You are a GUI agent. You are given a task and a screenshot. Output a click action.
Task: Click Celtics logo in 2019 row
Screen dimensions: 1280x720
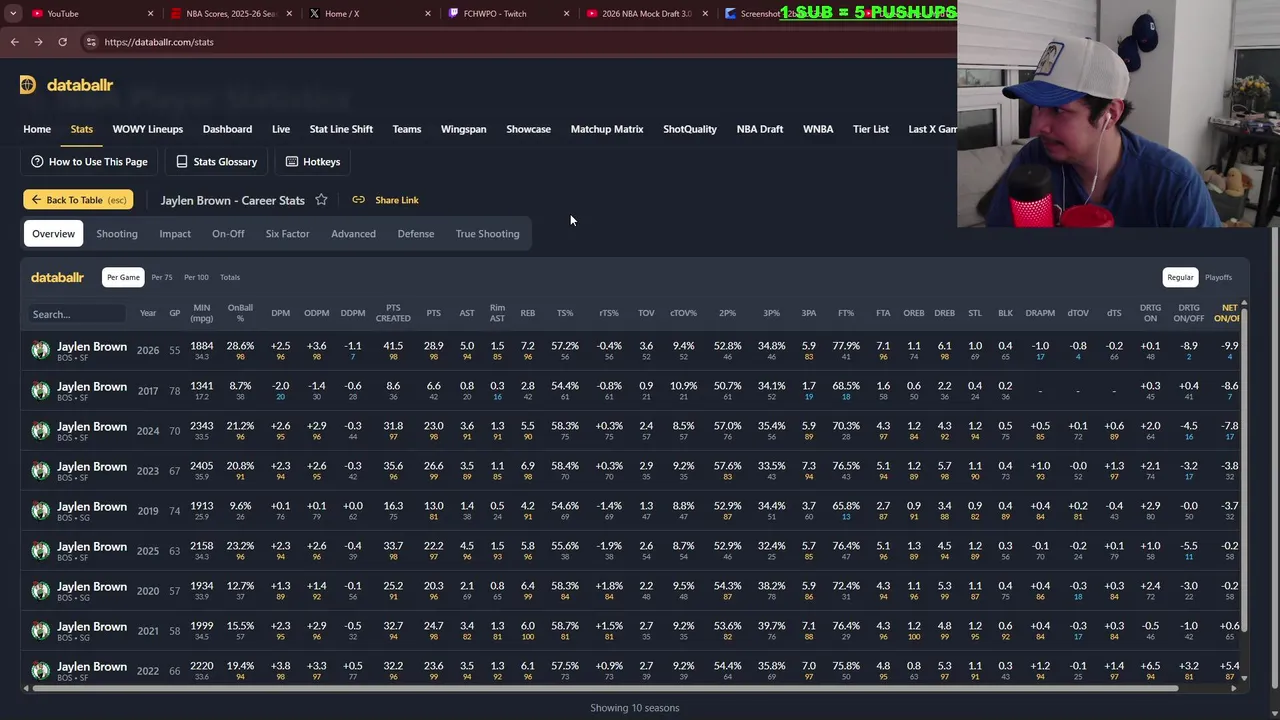pyautogui.click(x=40, y=510)
